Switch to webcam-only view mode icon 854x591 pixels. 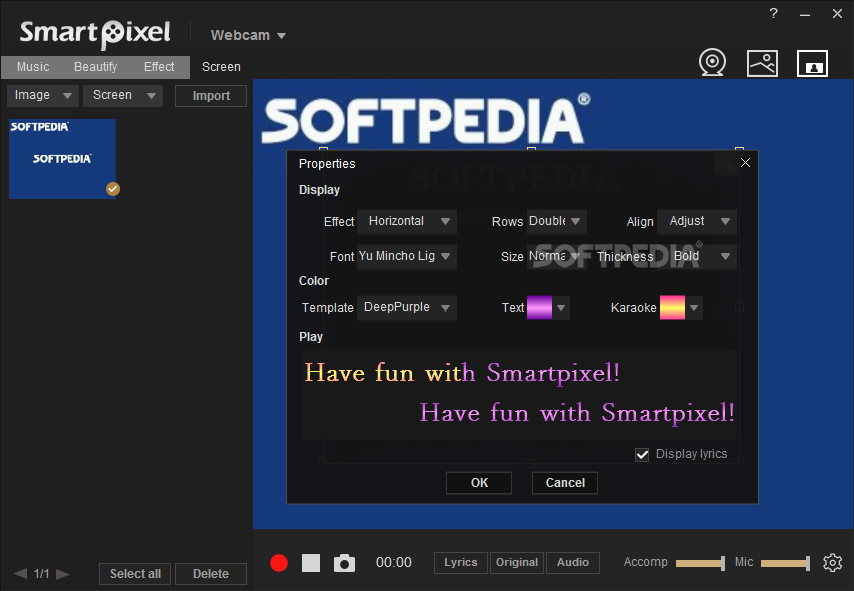tap(712, 63)
